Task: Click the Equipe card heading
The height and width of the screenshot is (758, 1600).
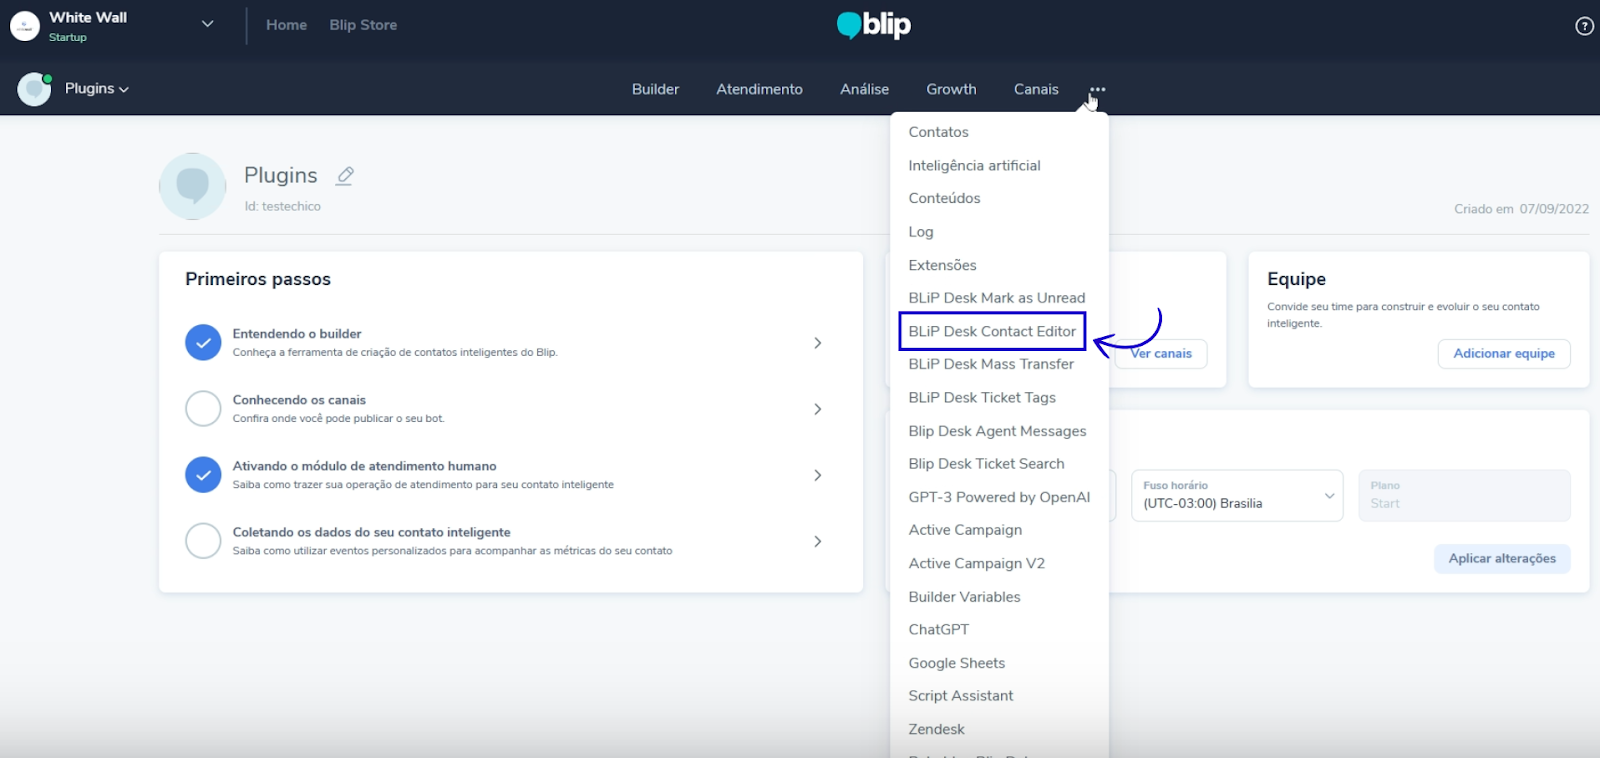Action: coord(1296,279)
